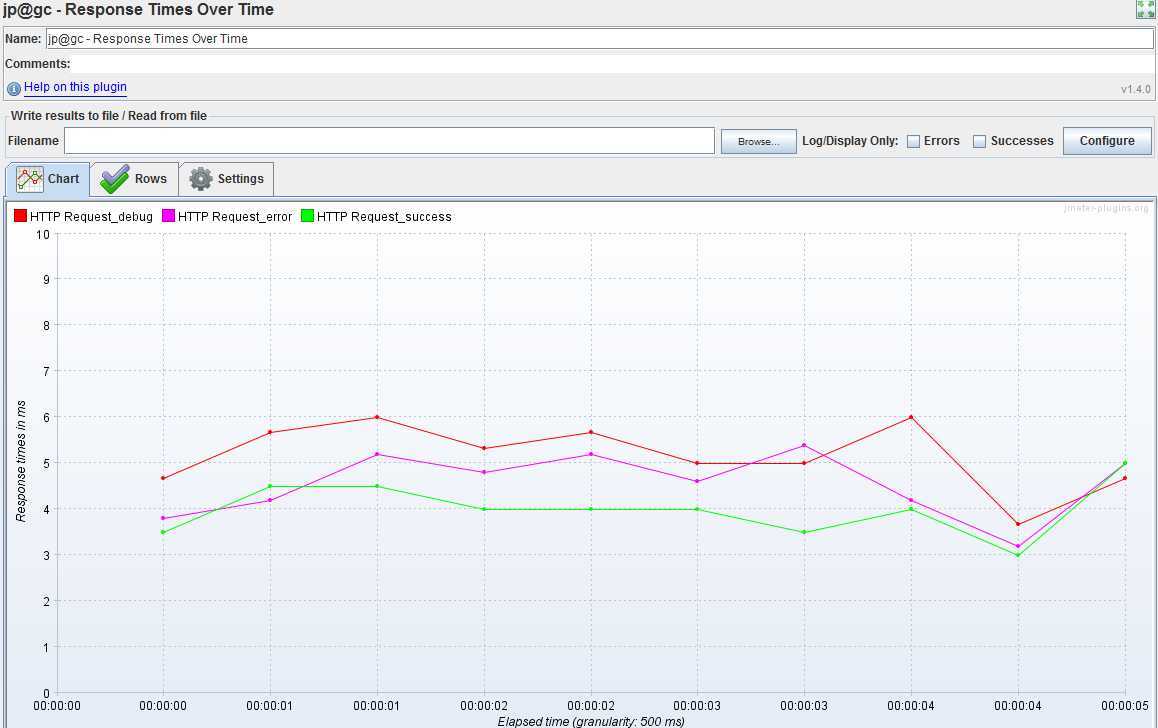Click the gear Settings icon

pyautogui.click(x=200, y=179)
